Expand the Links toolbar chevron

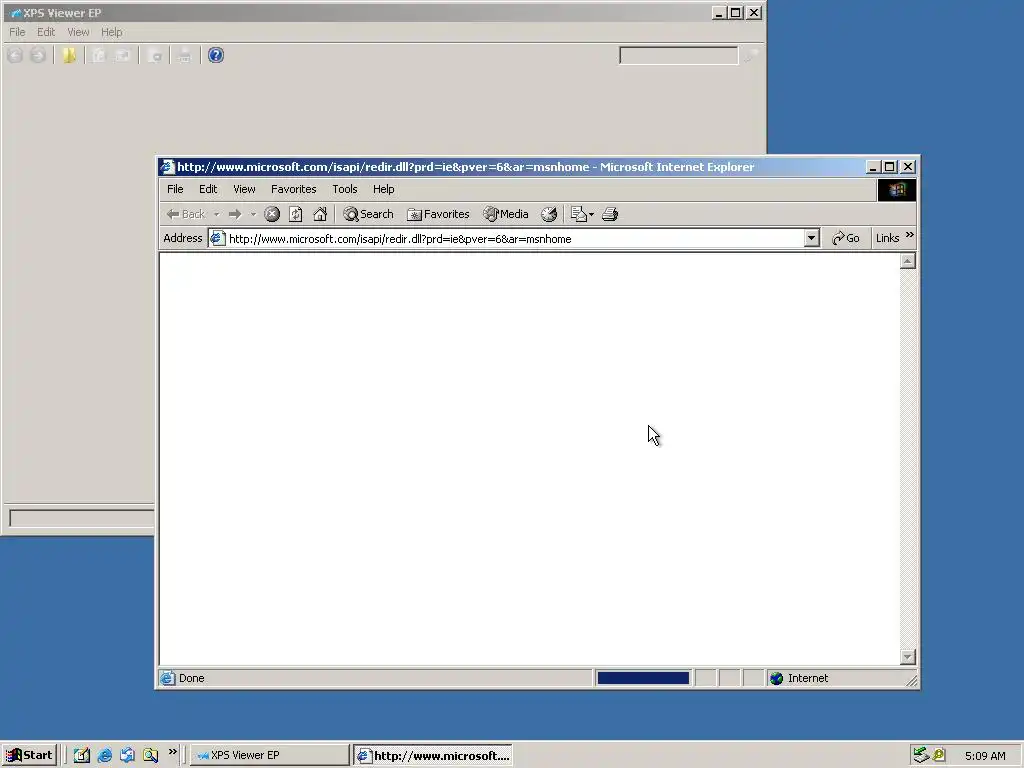pos(910,235)
